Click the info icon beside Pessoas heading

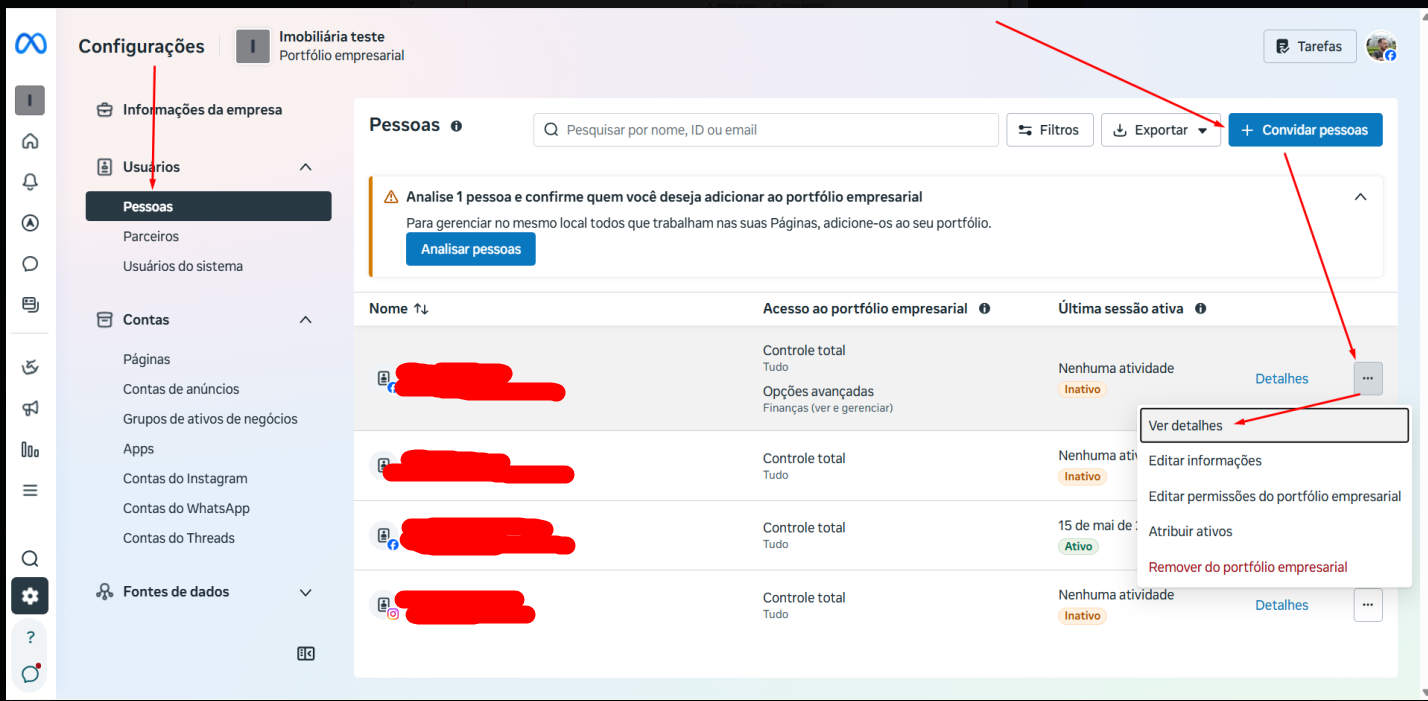tap(456, 126)
